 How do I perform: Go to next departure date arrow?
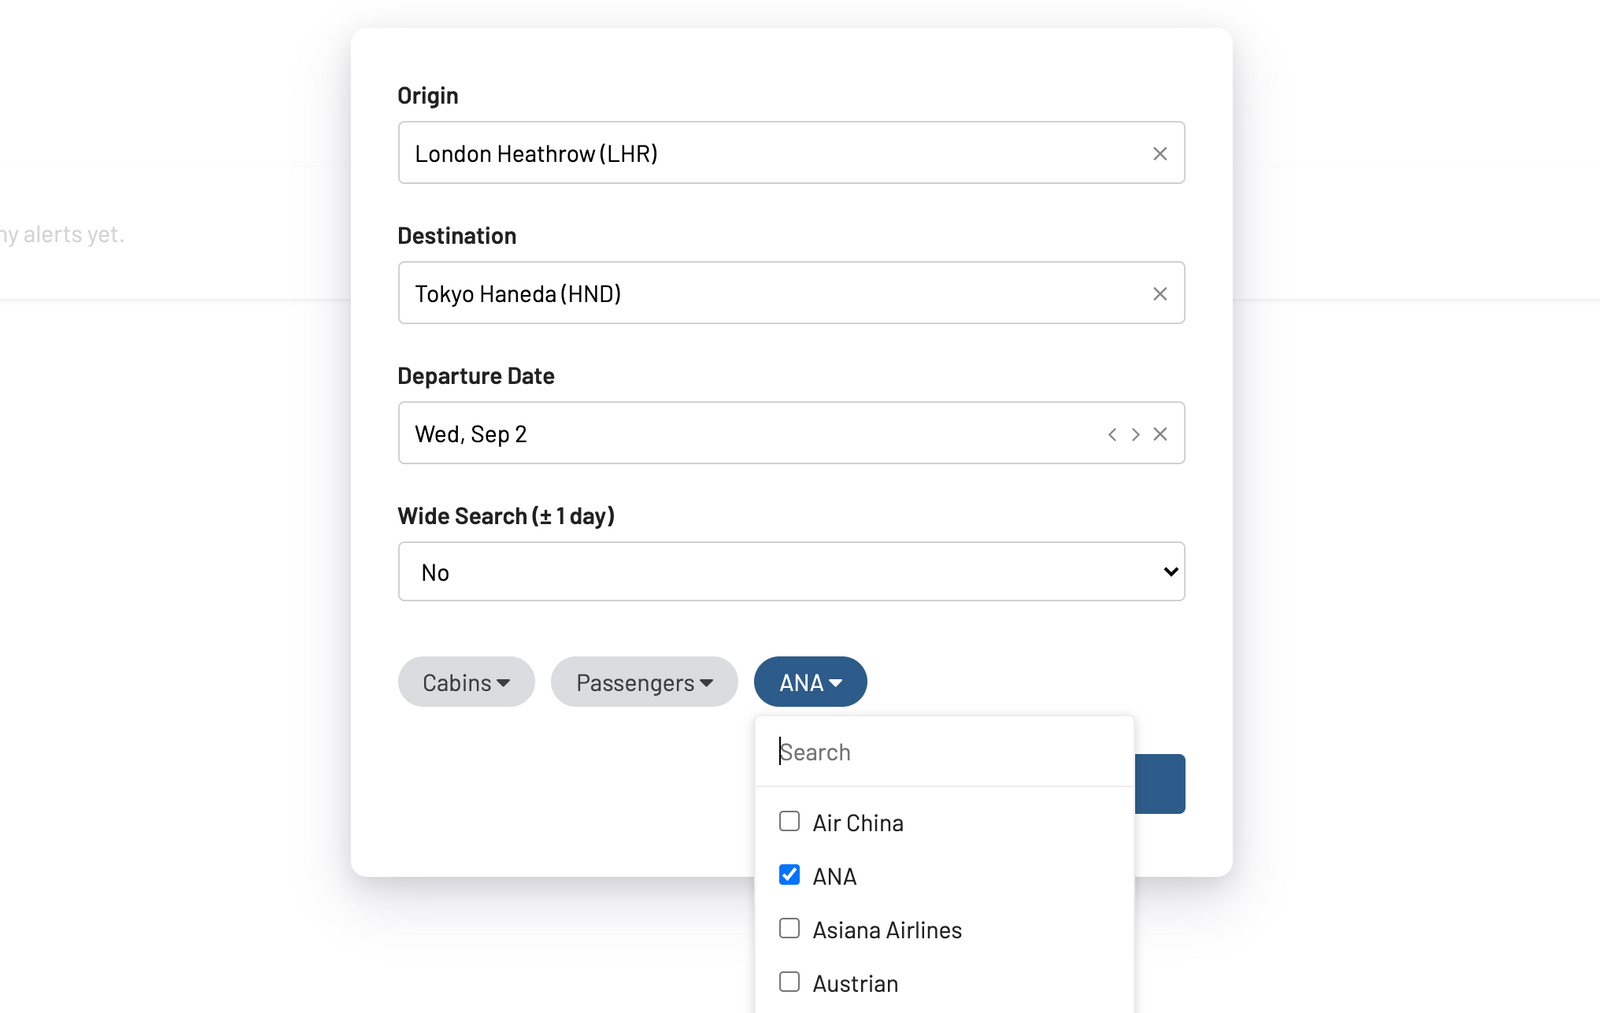pyautogui.click(x=1136, y=434)
